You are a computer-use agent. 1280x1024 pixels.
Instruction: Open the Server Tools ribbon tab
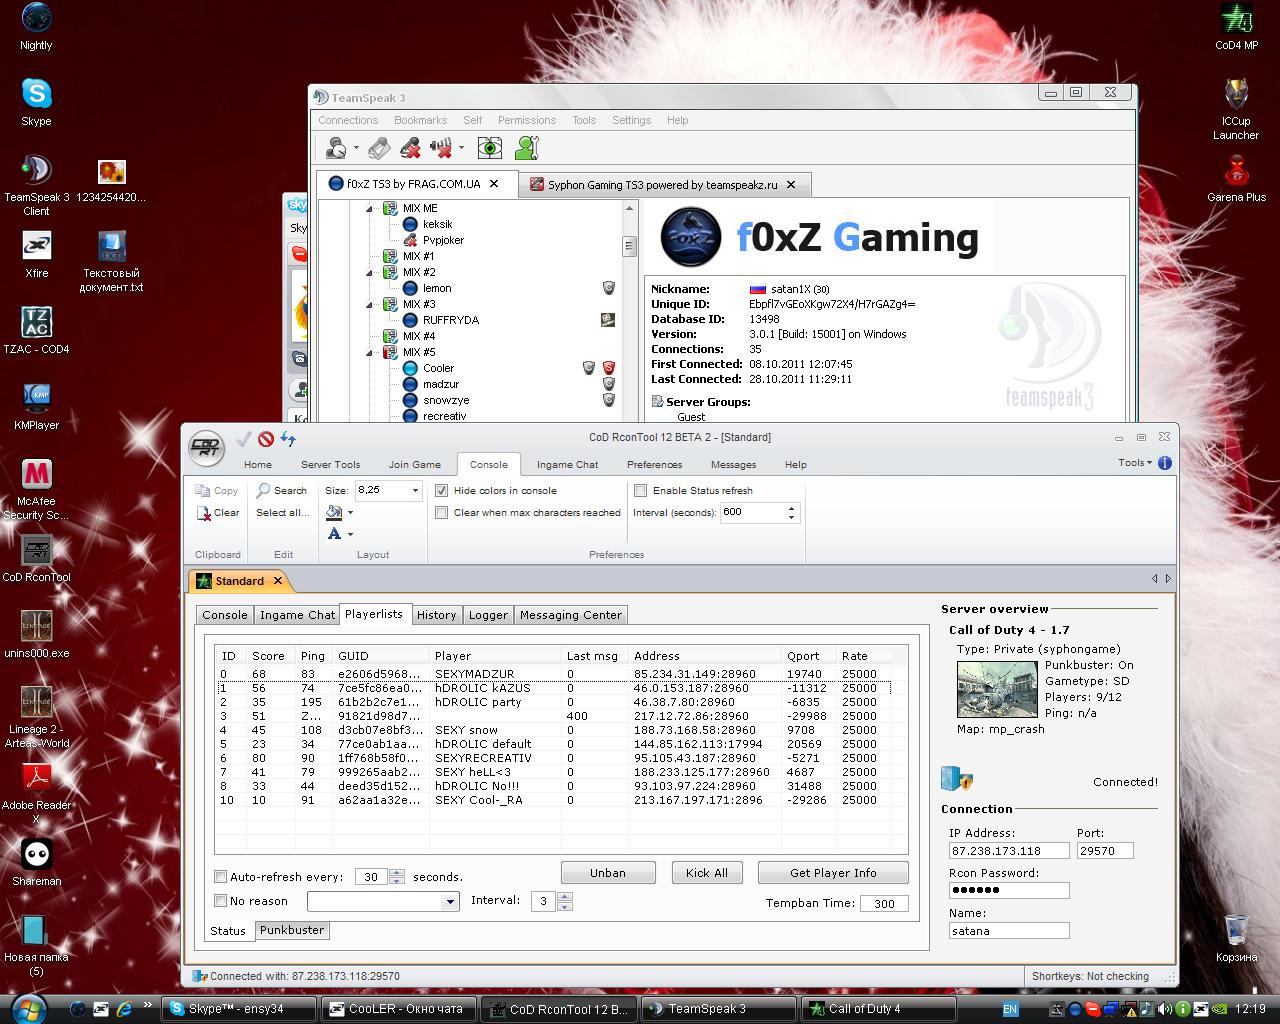tap(330, 464)
